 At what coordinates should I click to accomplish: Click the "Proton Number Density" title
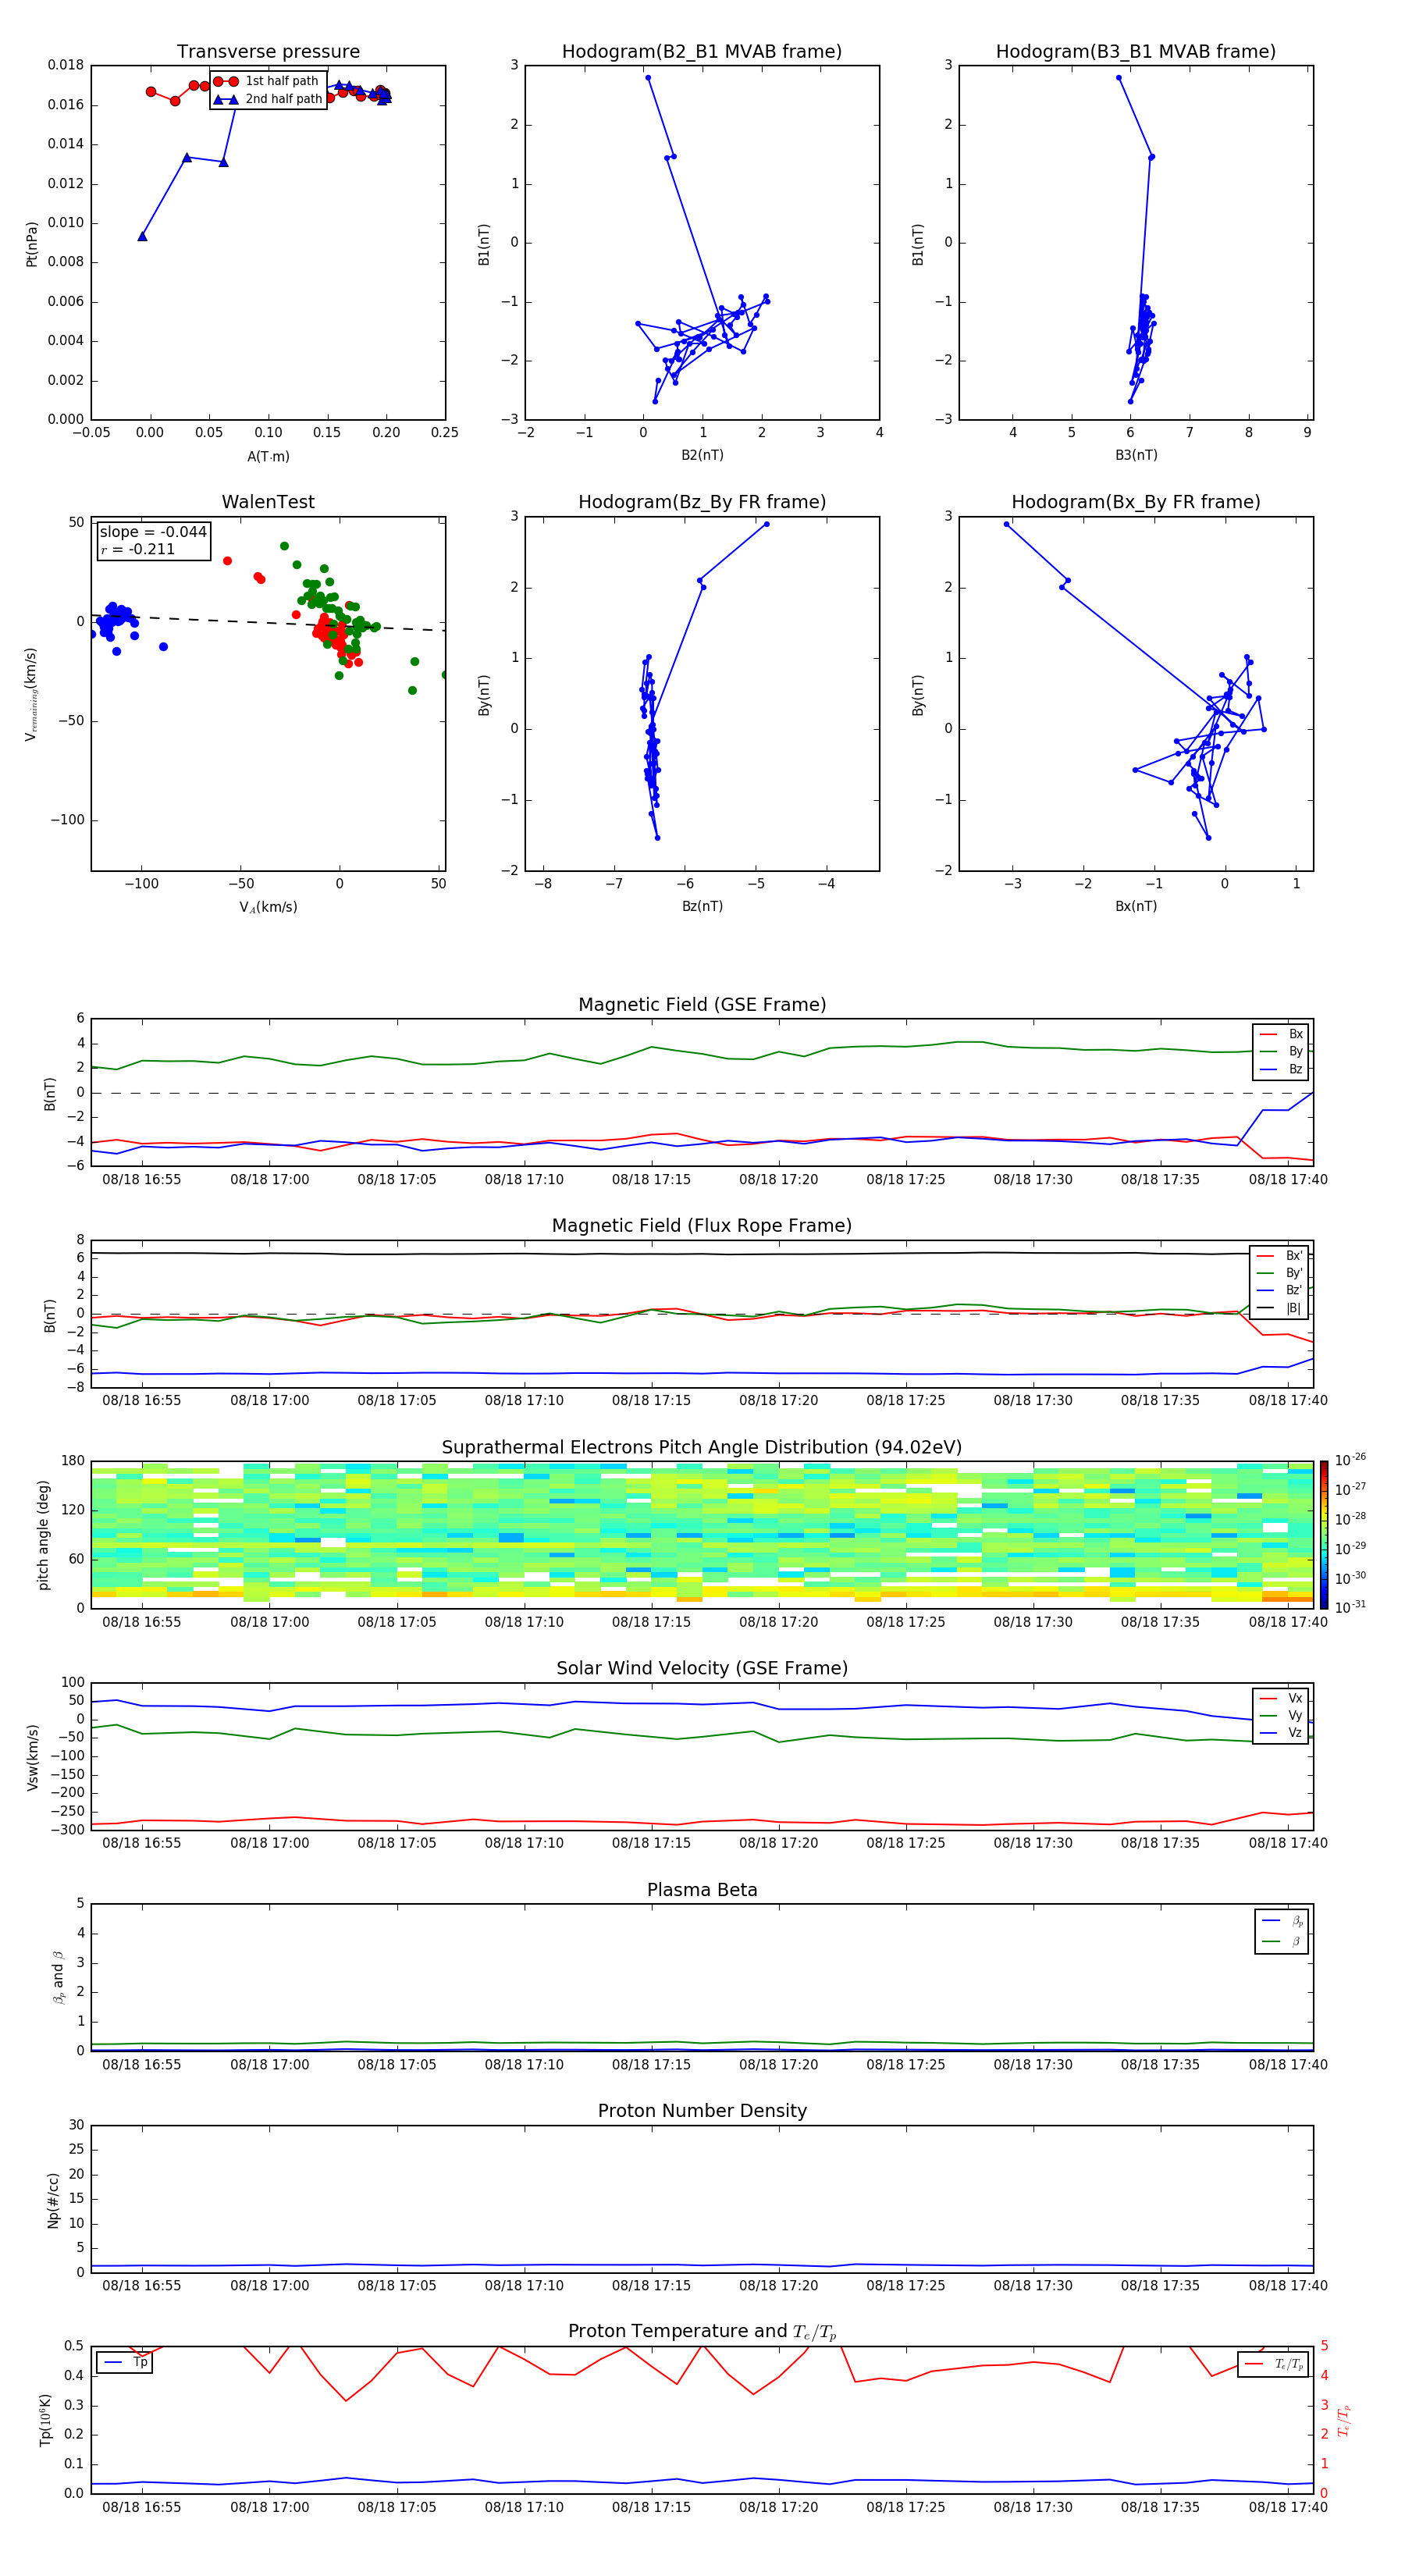point(702,2111)
